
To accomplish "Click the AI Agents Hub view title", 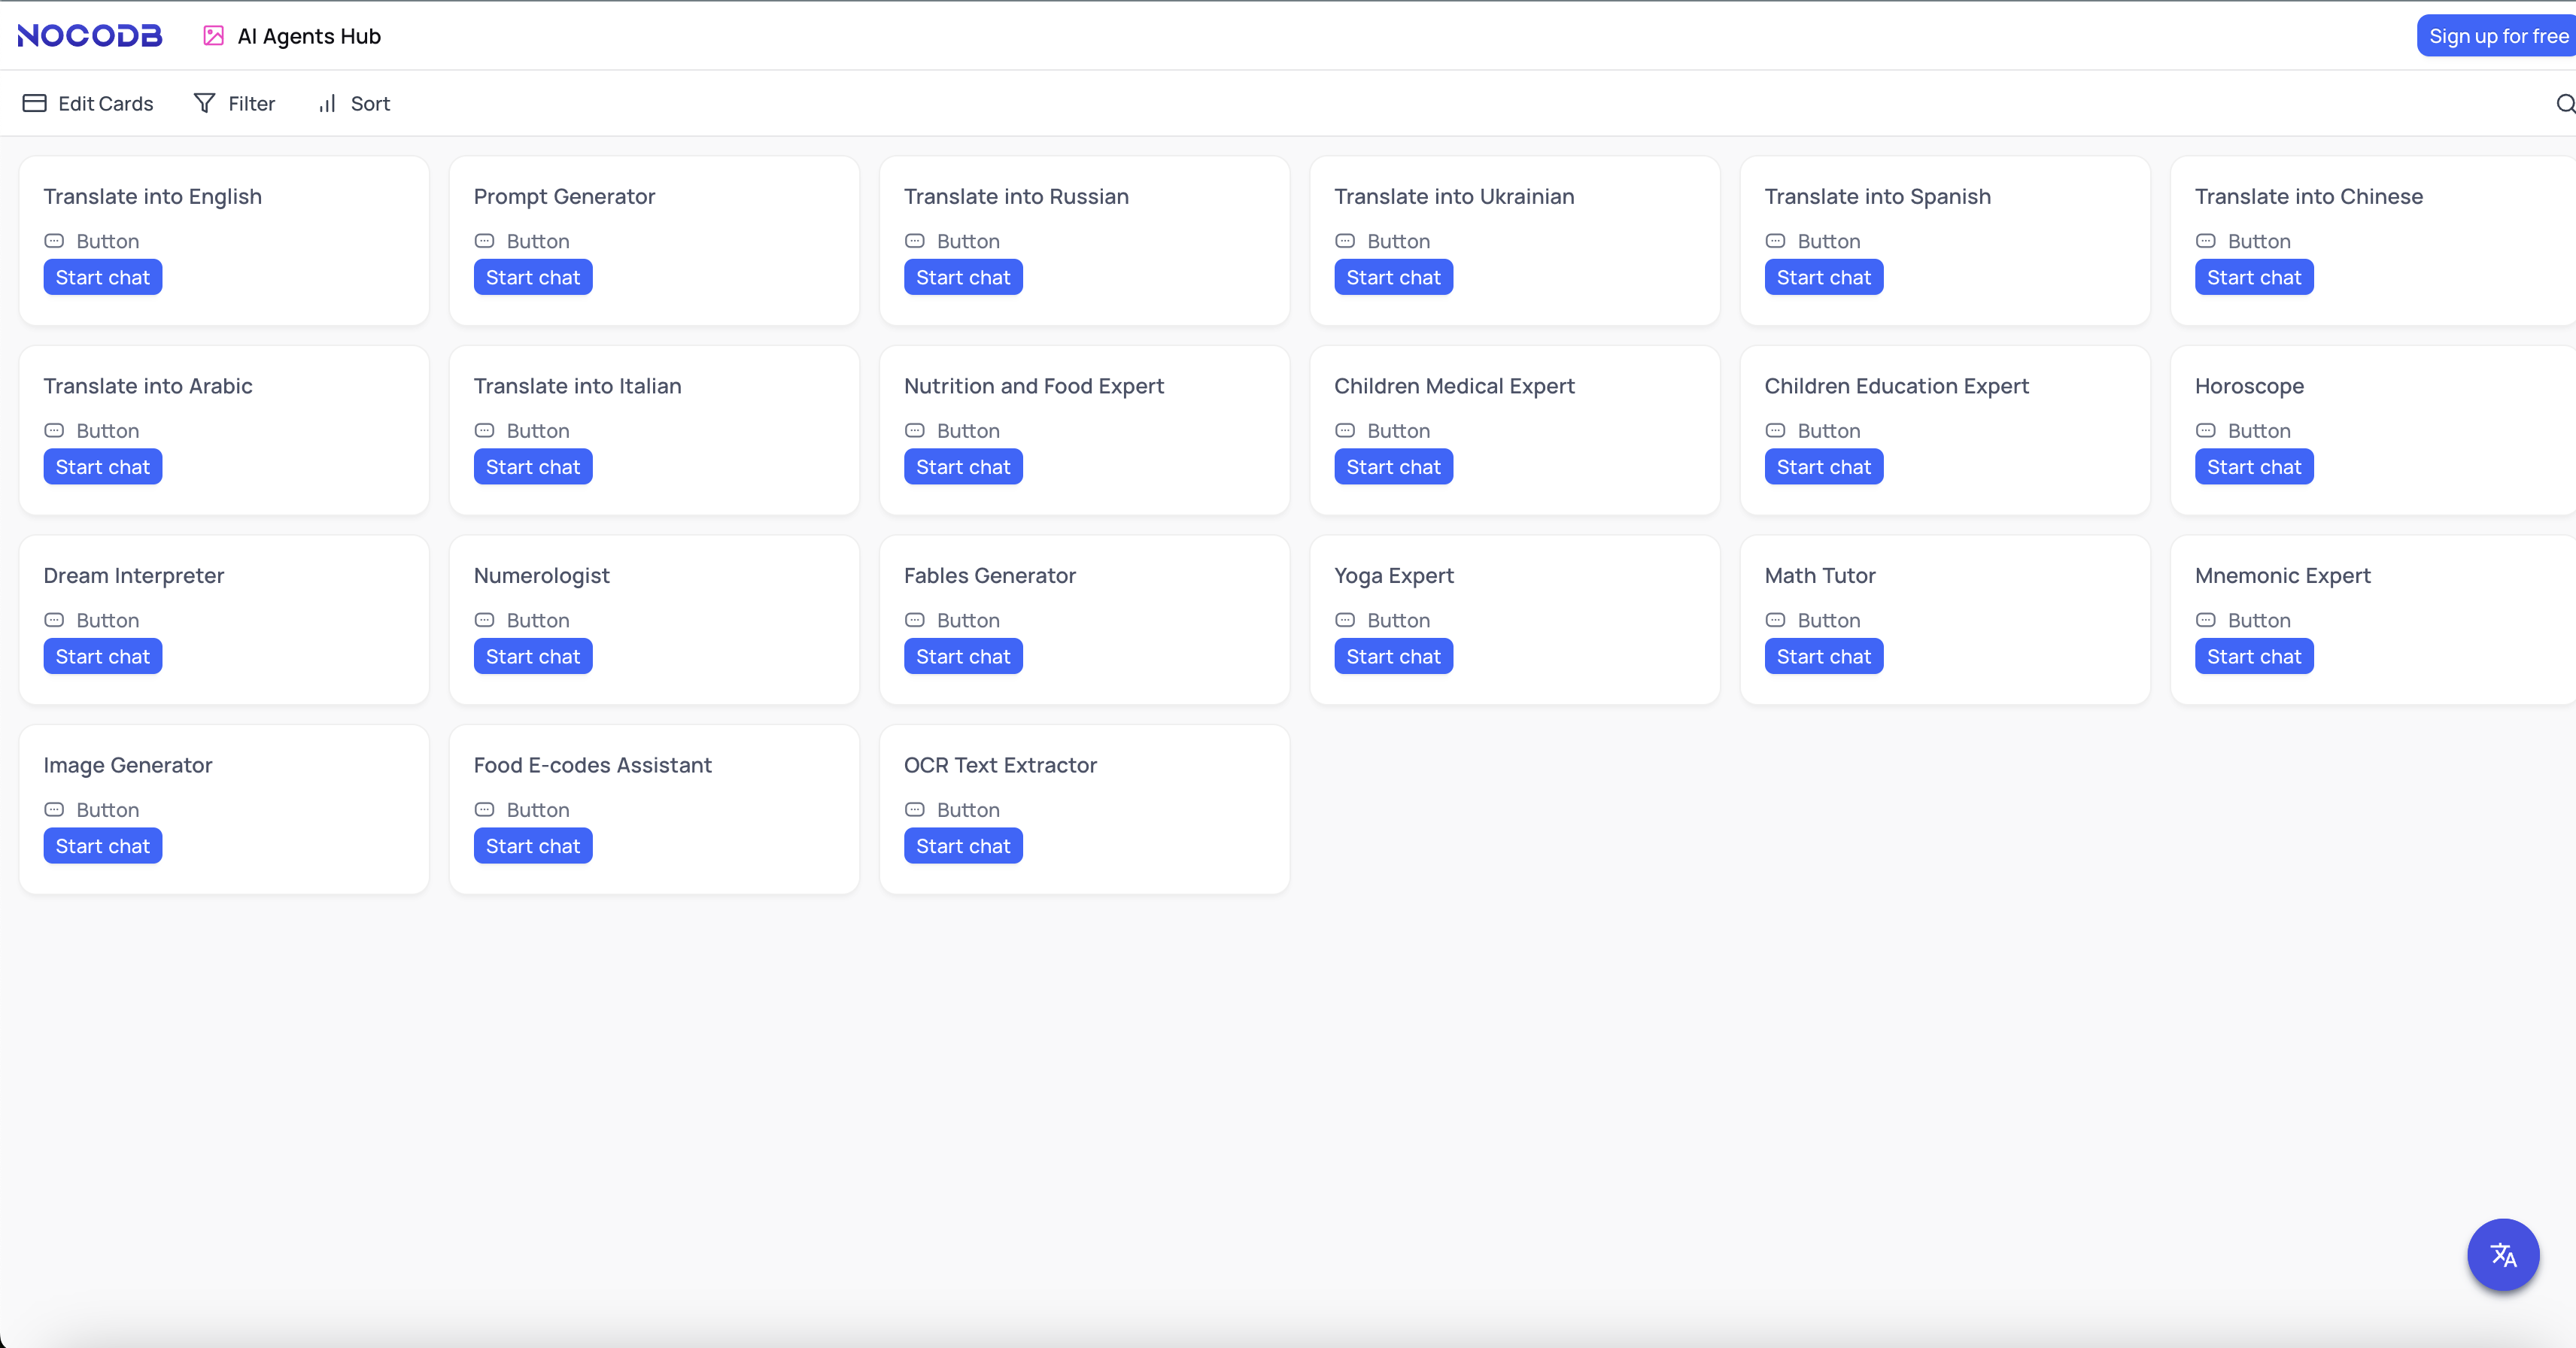I will [309, 36].
